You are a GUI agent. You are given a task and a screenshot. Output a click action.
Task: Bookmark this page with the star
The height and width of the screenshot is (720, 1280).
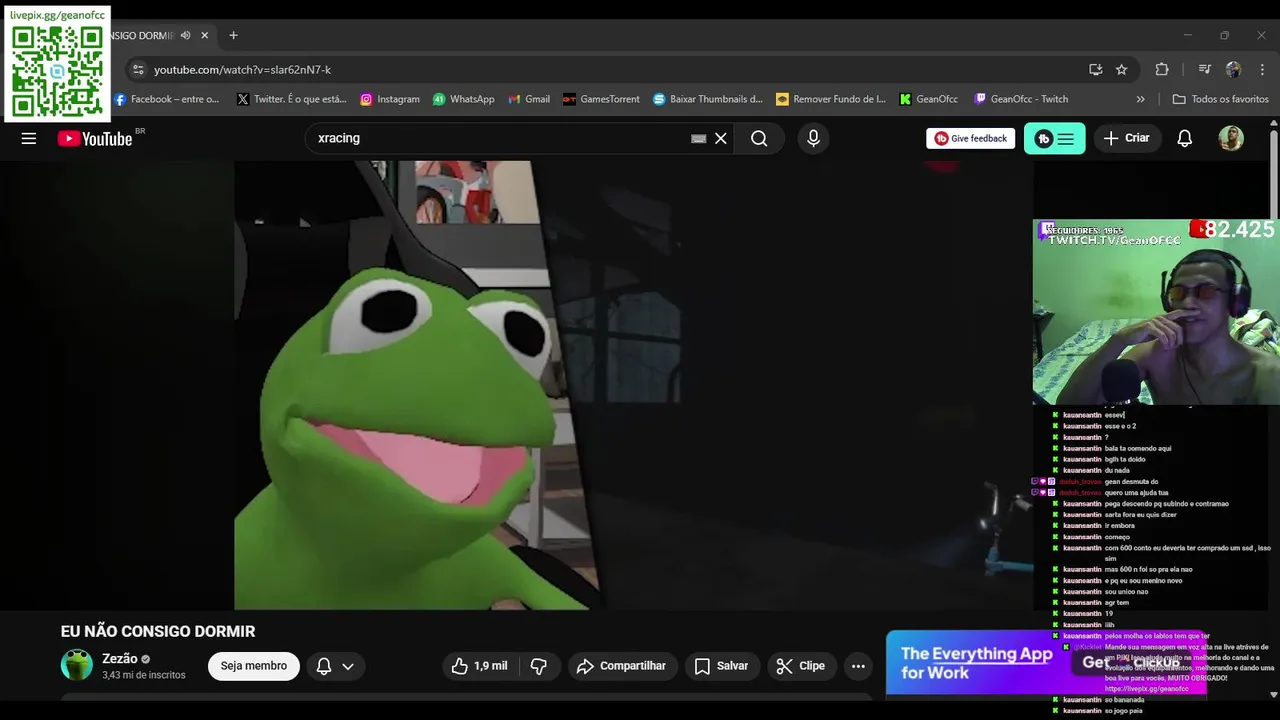point(1121,70)
